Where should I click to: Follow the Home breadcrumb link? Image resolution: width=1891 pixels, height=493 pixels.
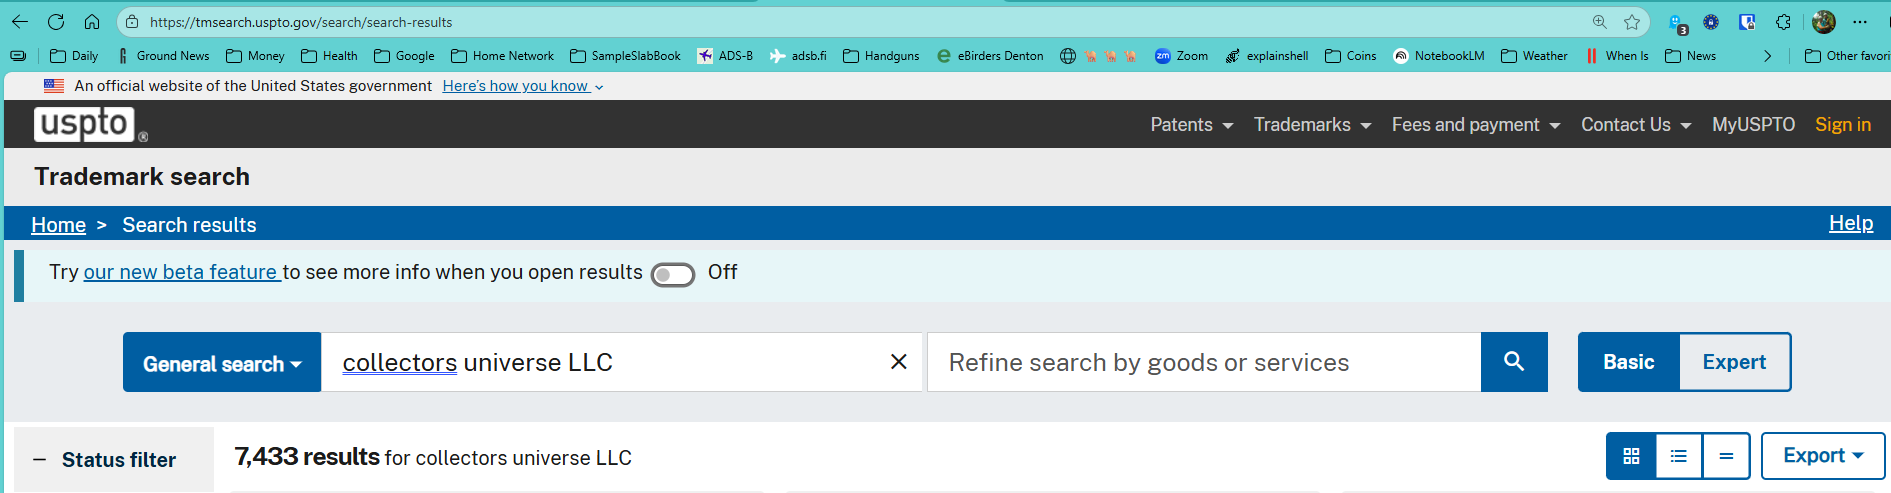(58, 225)
